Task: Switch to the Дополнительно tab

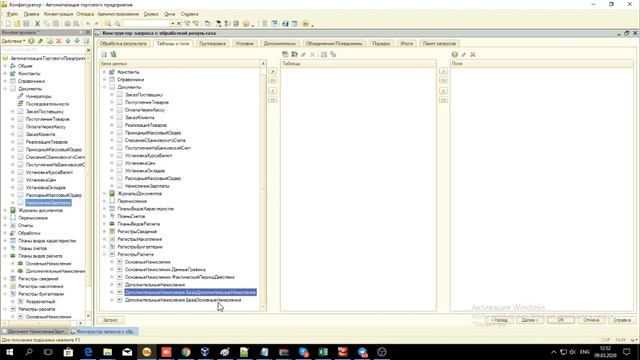Action: point(280,43)
